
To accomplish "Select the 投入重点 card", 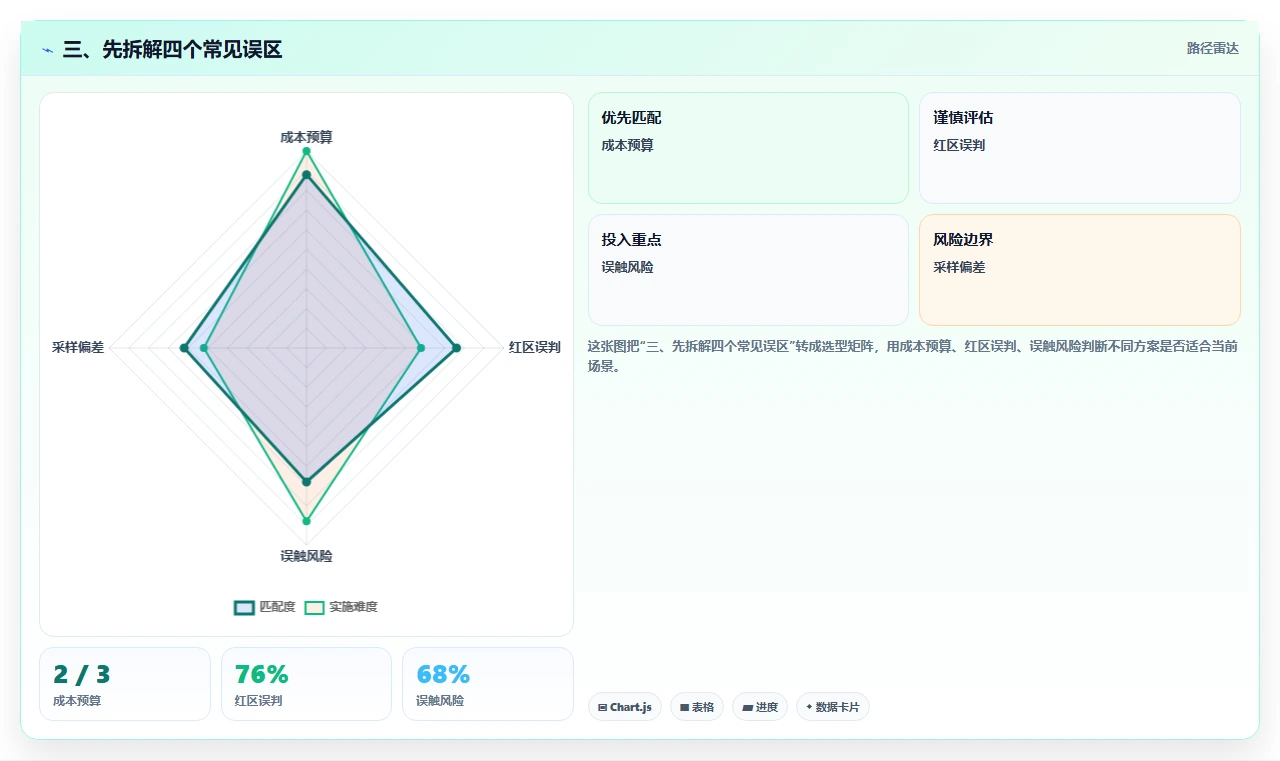I will (748, 270).
